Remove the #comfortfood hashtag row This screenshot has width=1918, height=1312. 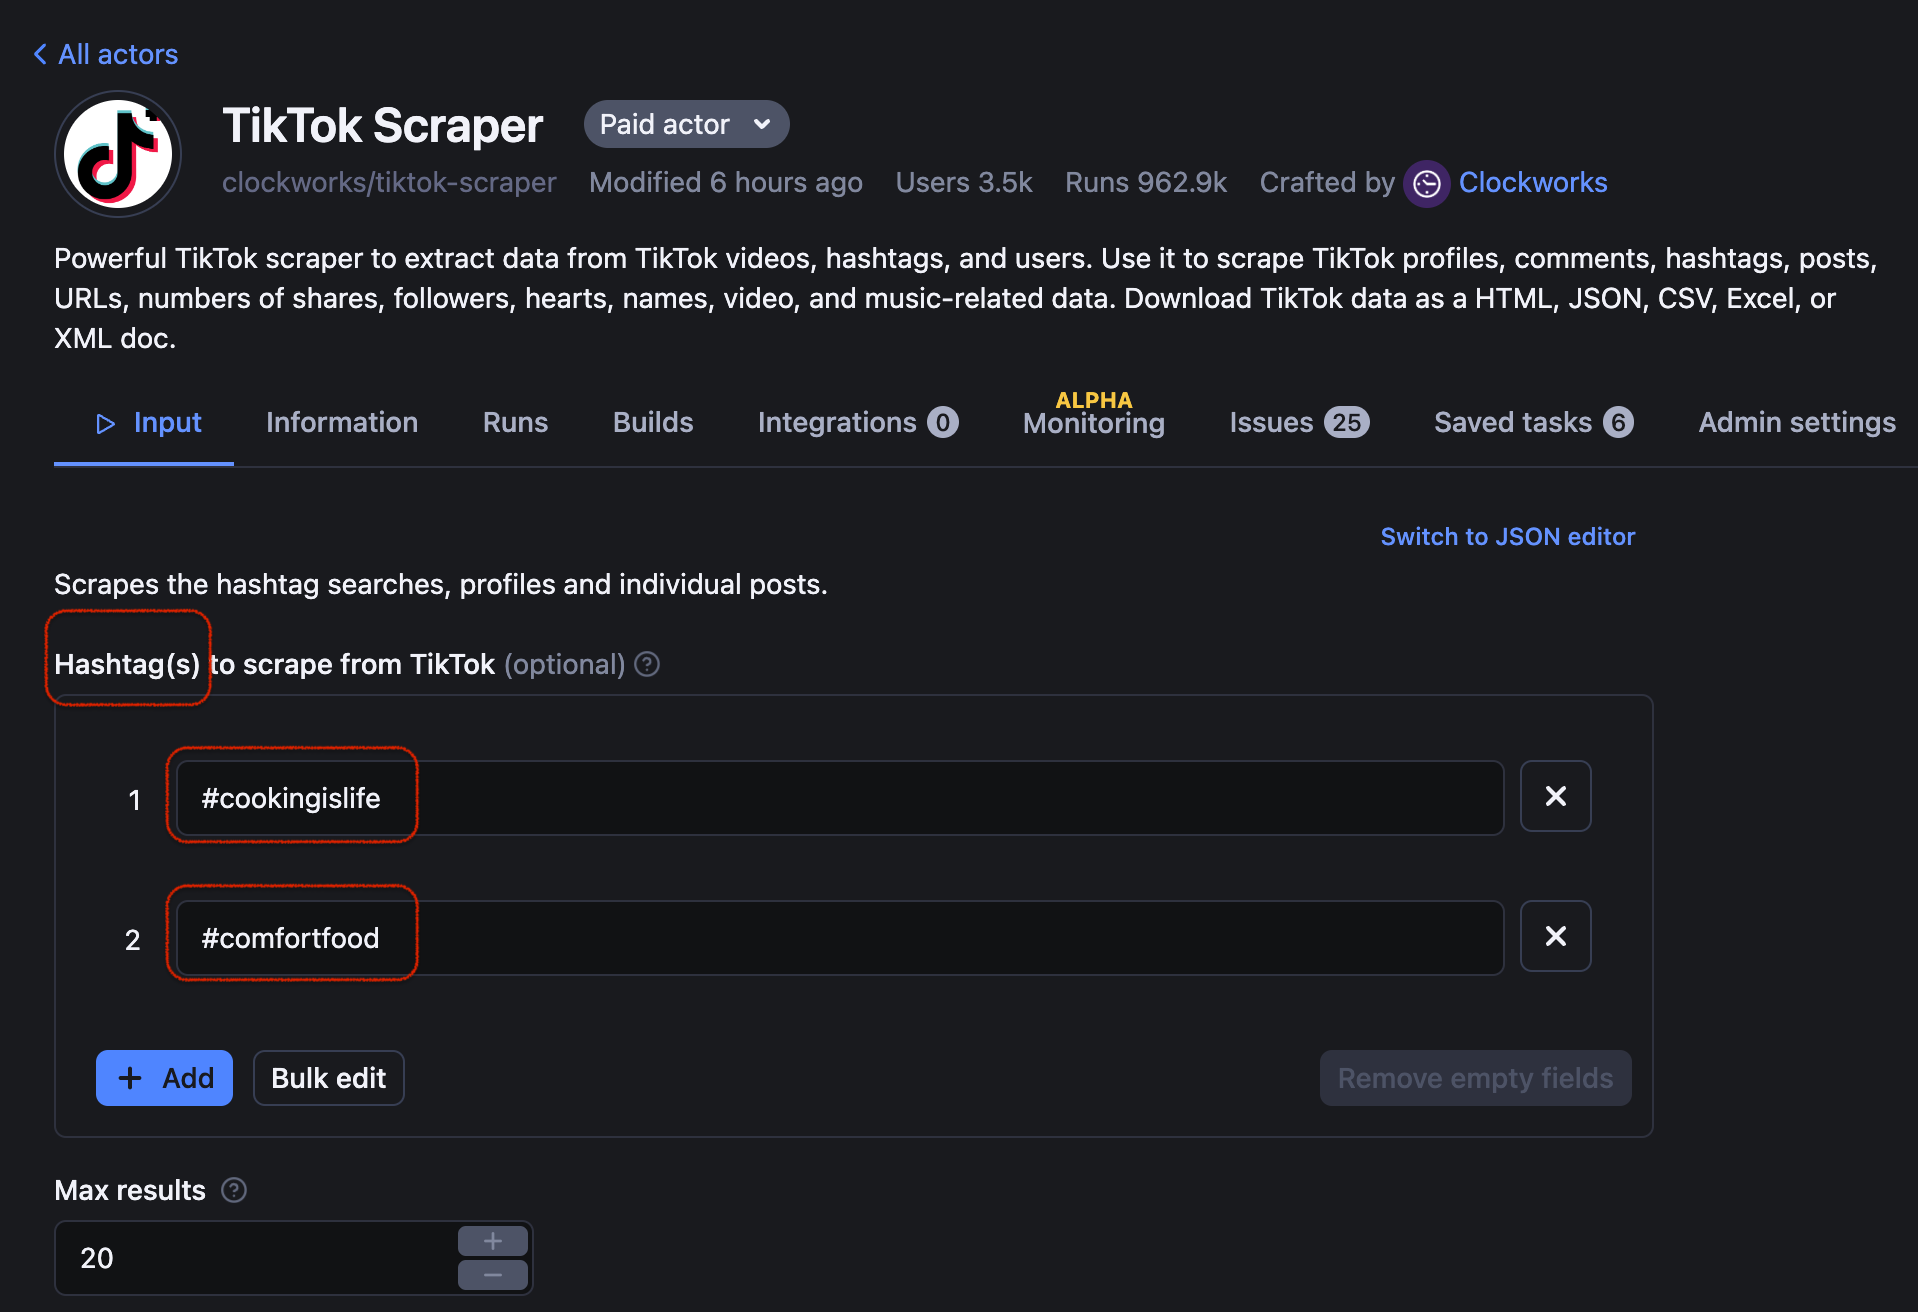pos(1555,936)
